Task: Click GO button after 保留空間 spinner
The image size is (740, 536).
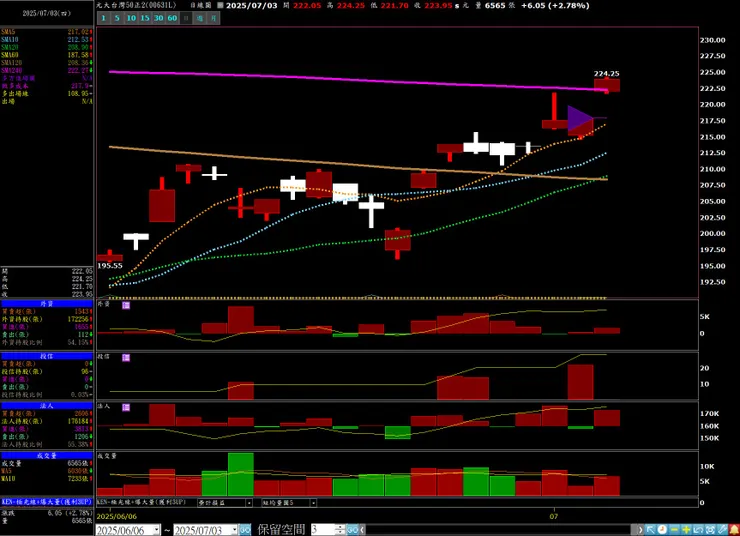Action: pyautogui.click(x=353, y=530)
